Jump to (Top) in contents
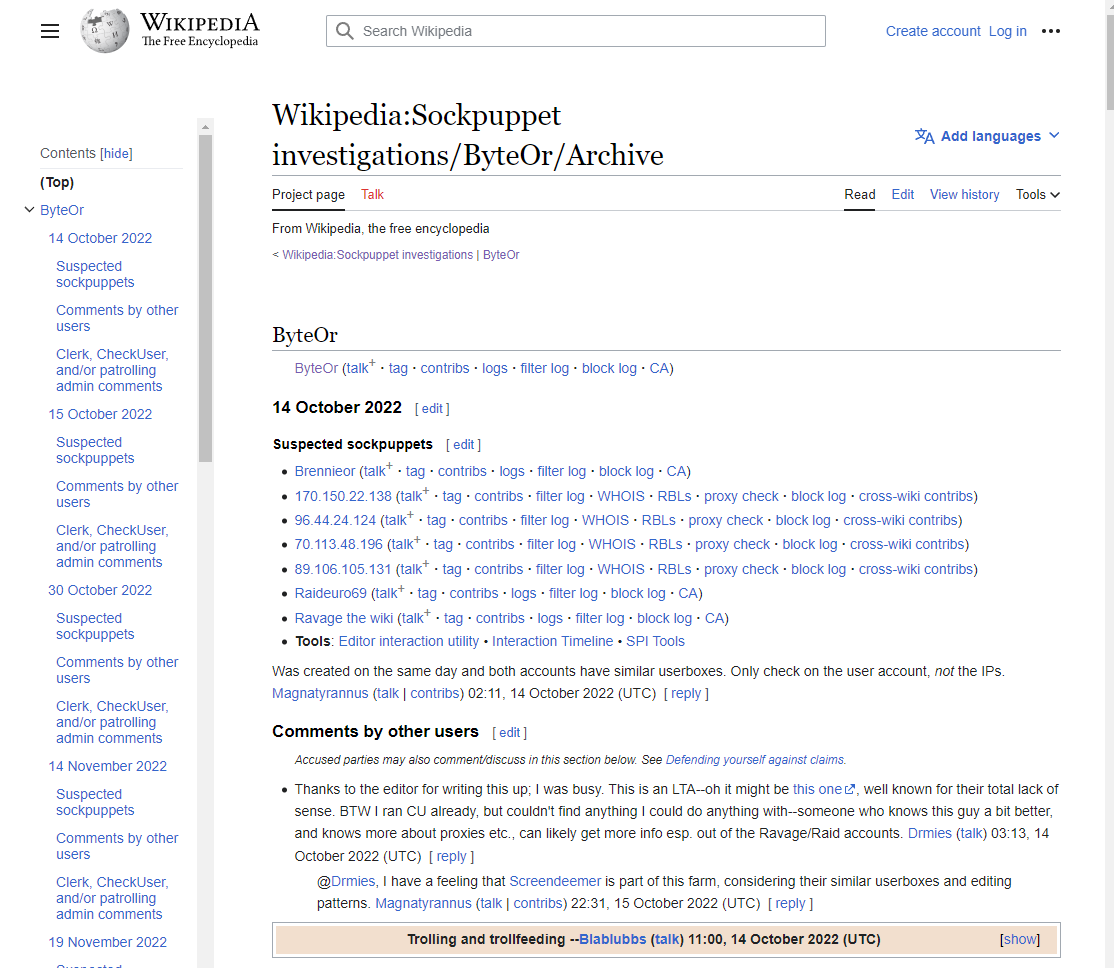Viewport: 1114px width, 968px height. point(57,183)
